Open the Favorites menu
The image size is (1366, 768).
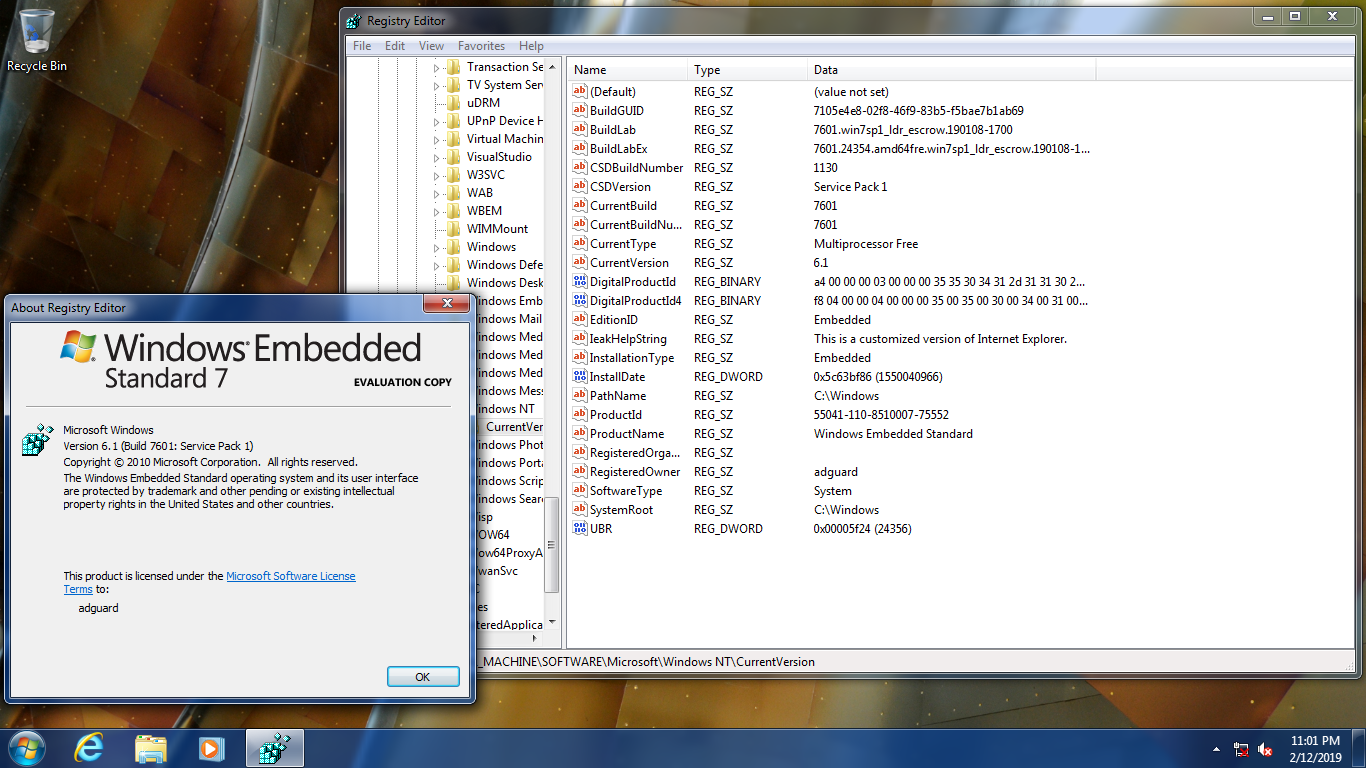[x=481, y=46]
